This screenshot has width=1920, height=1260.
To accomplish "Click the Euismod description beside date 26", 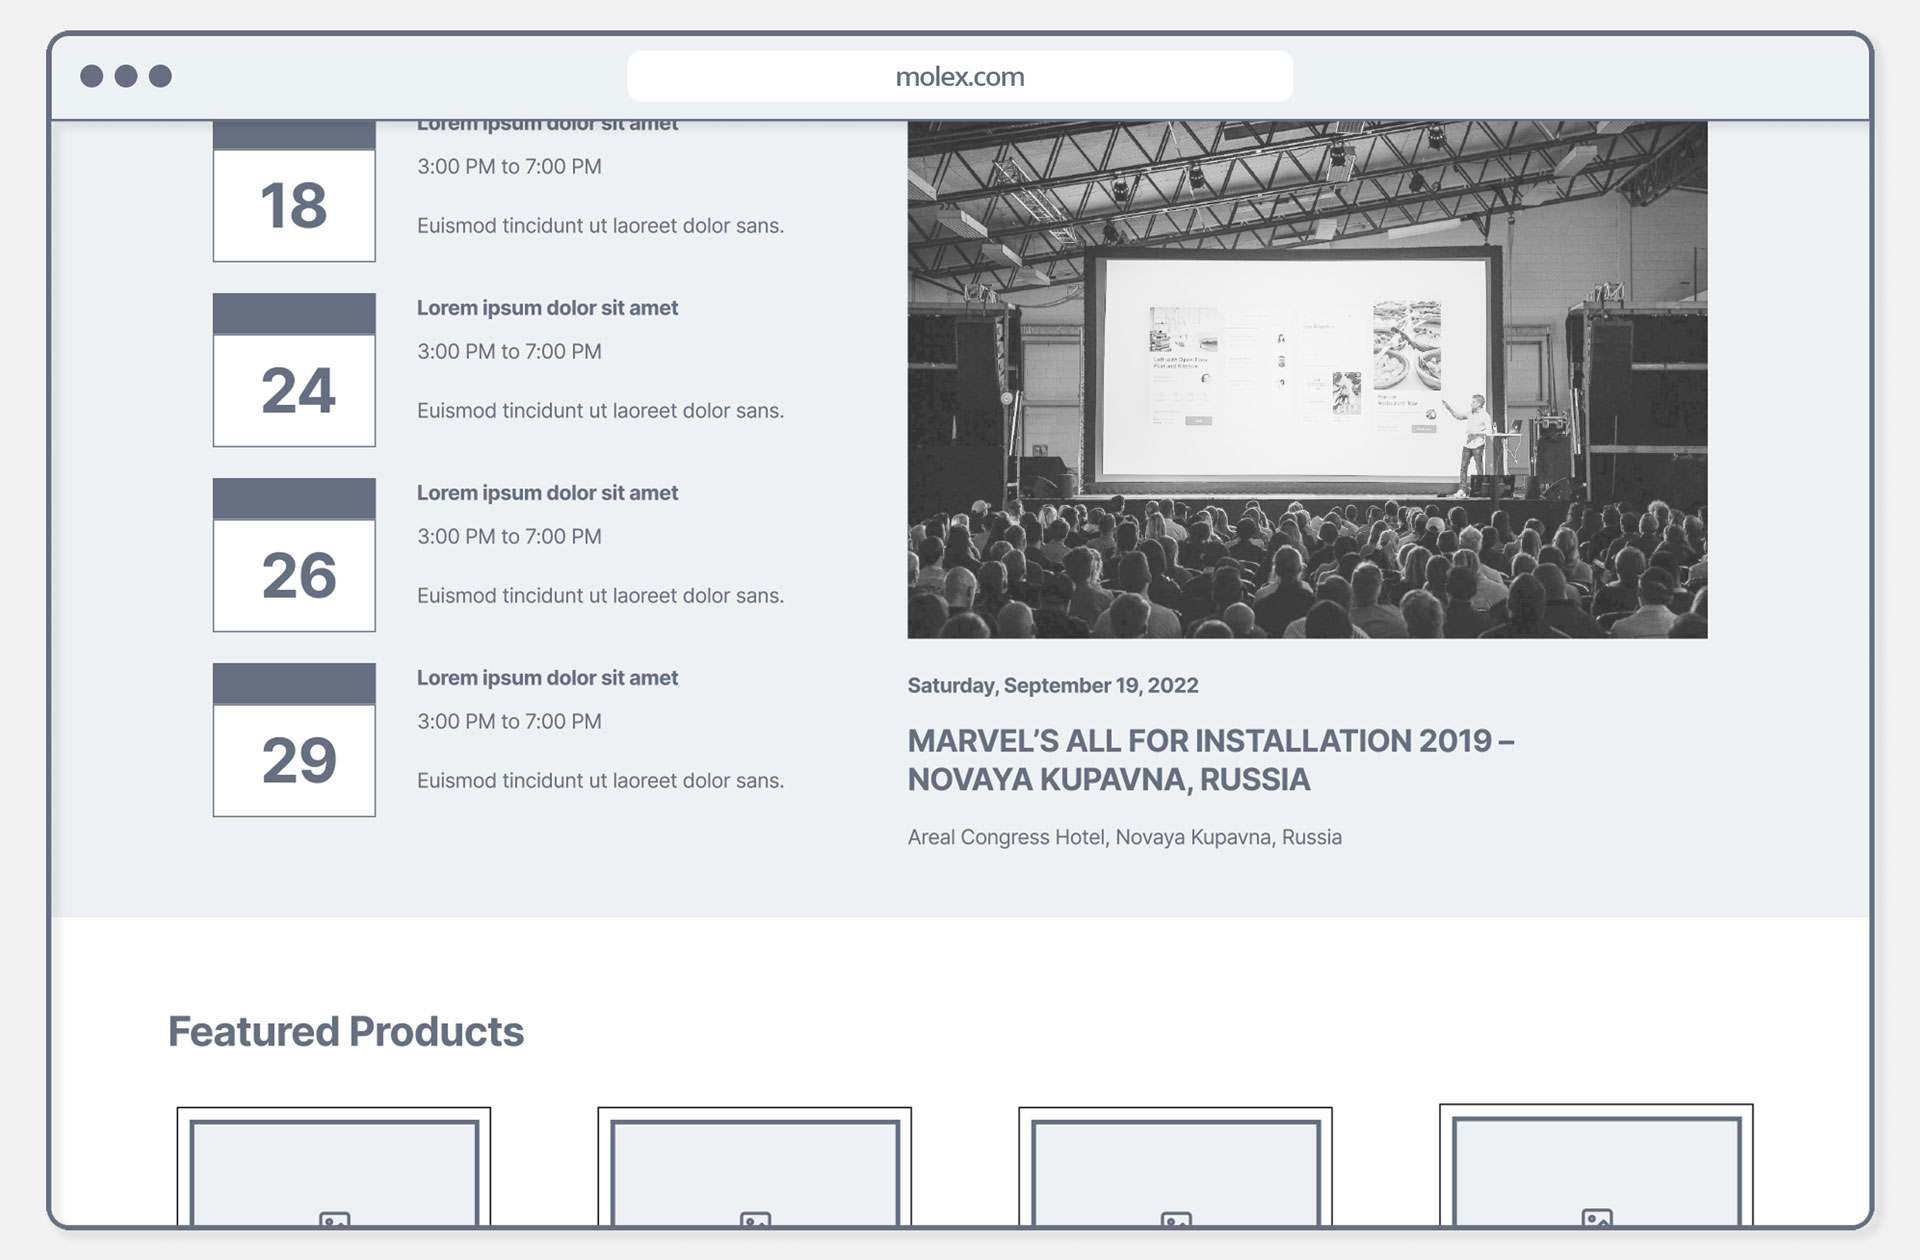I will pyautogui.click(x=600, y=596).
